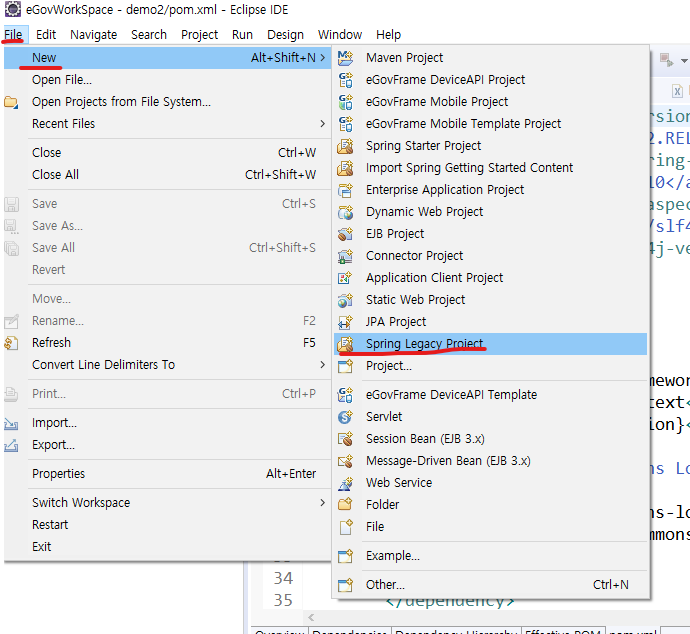Viewport: 690px width, 634px height.
Task: Click line number 34 in editor gutter
Action: pyautogui.click(x=283, y=578)
